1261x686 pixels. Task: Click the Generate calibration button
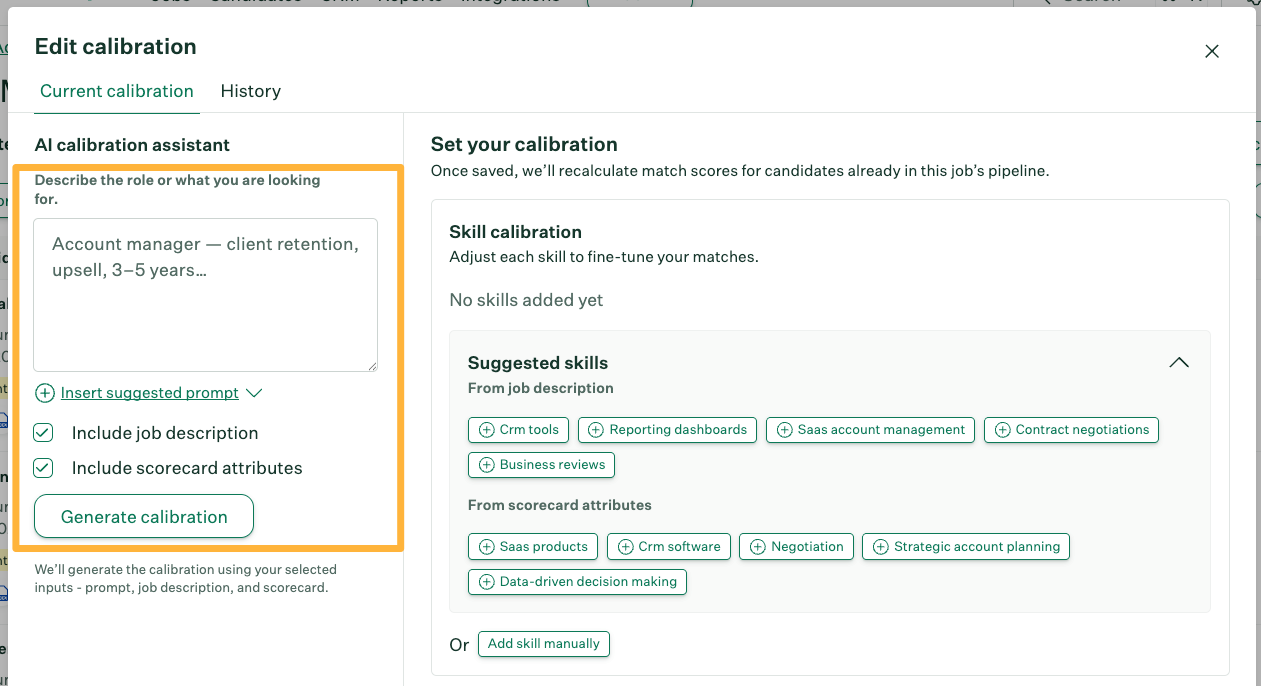point(143,517)
